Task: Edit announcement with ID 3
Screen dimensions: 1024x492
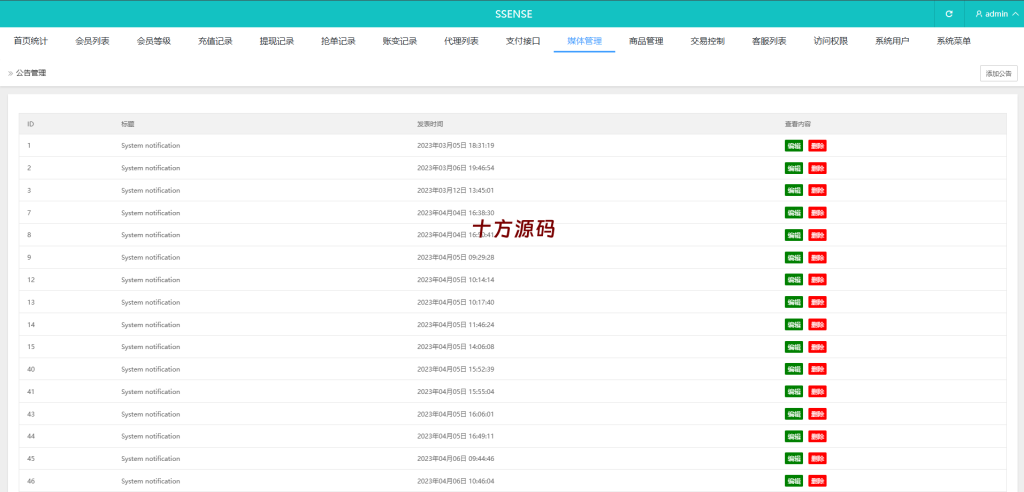Action: [793, 190]
